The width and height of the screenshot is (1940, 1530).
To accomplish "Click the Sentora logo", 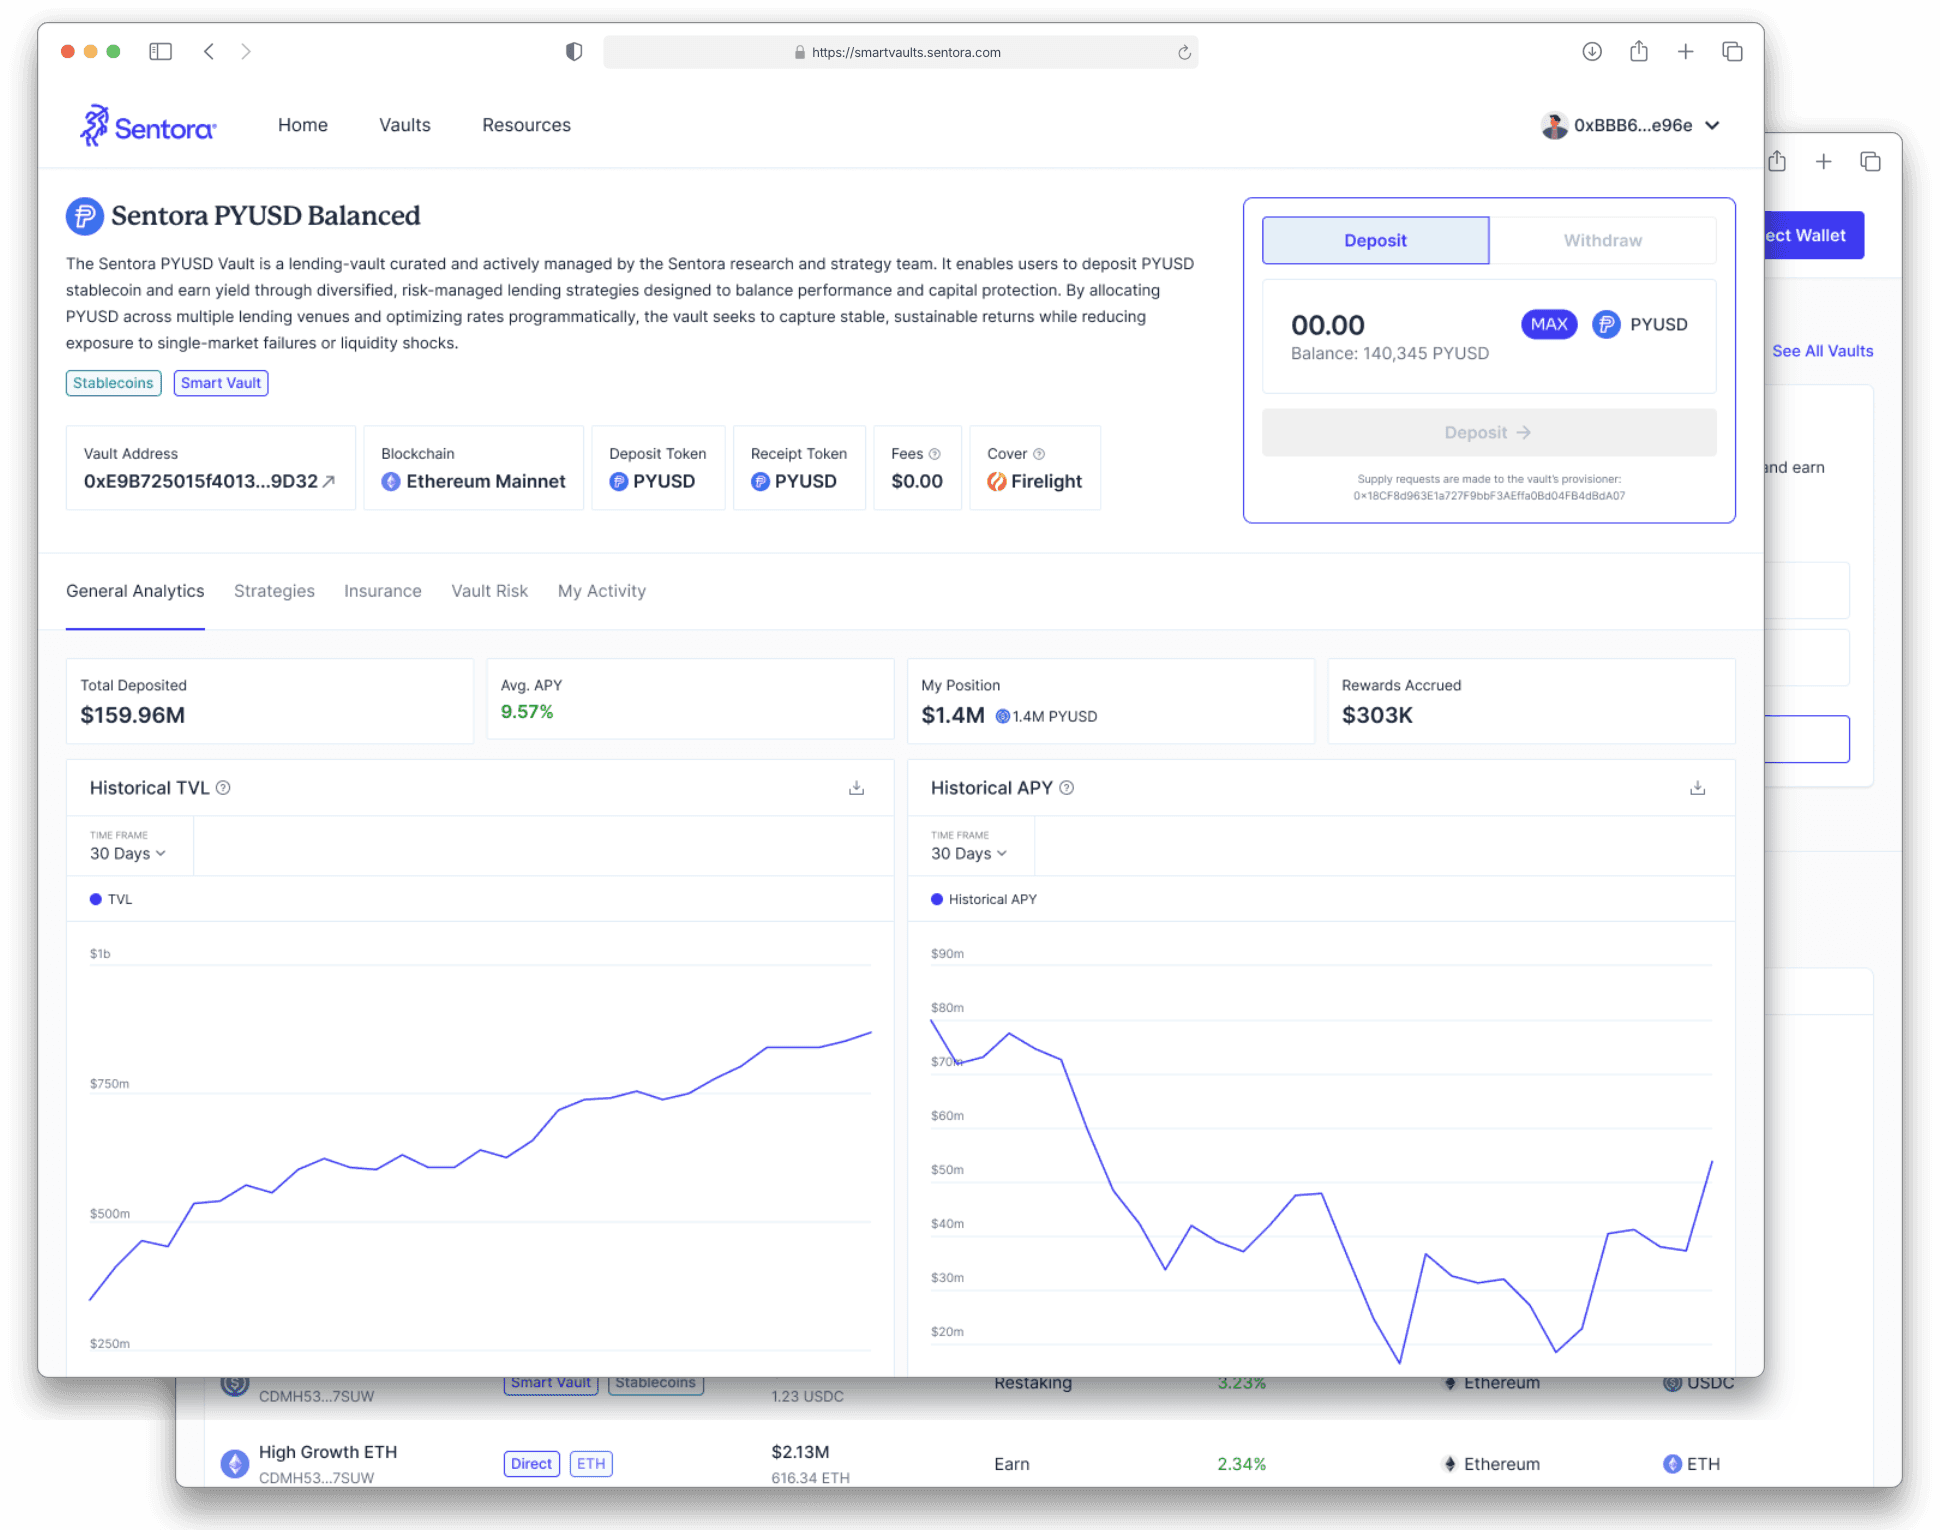I will 148,127.
